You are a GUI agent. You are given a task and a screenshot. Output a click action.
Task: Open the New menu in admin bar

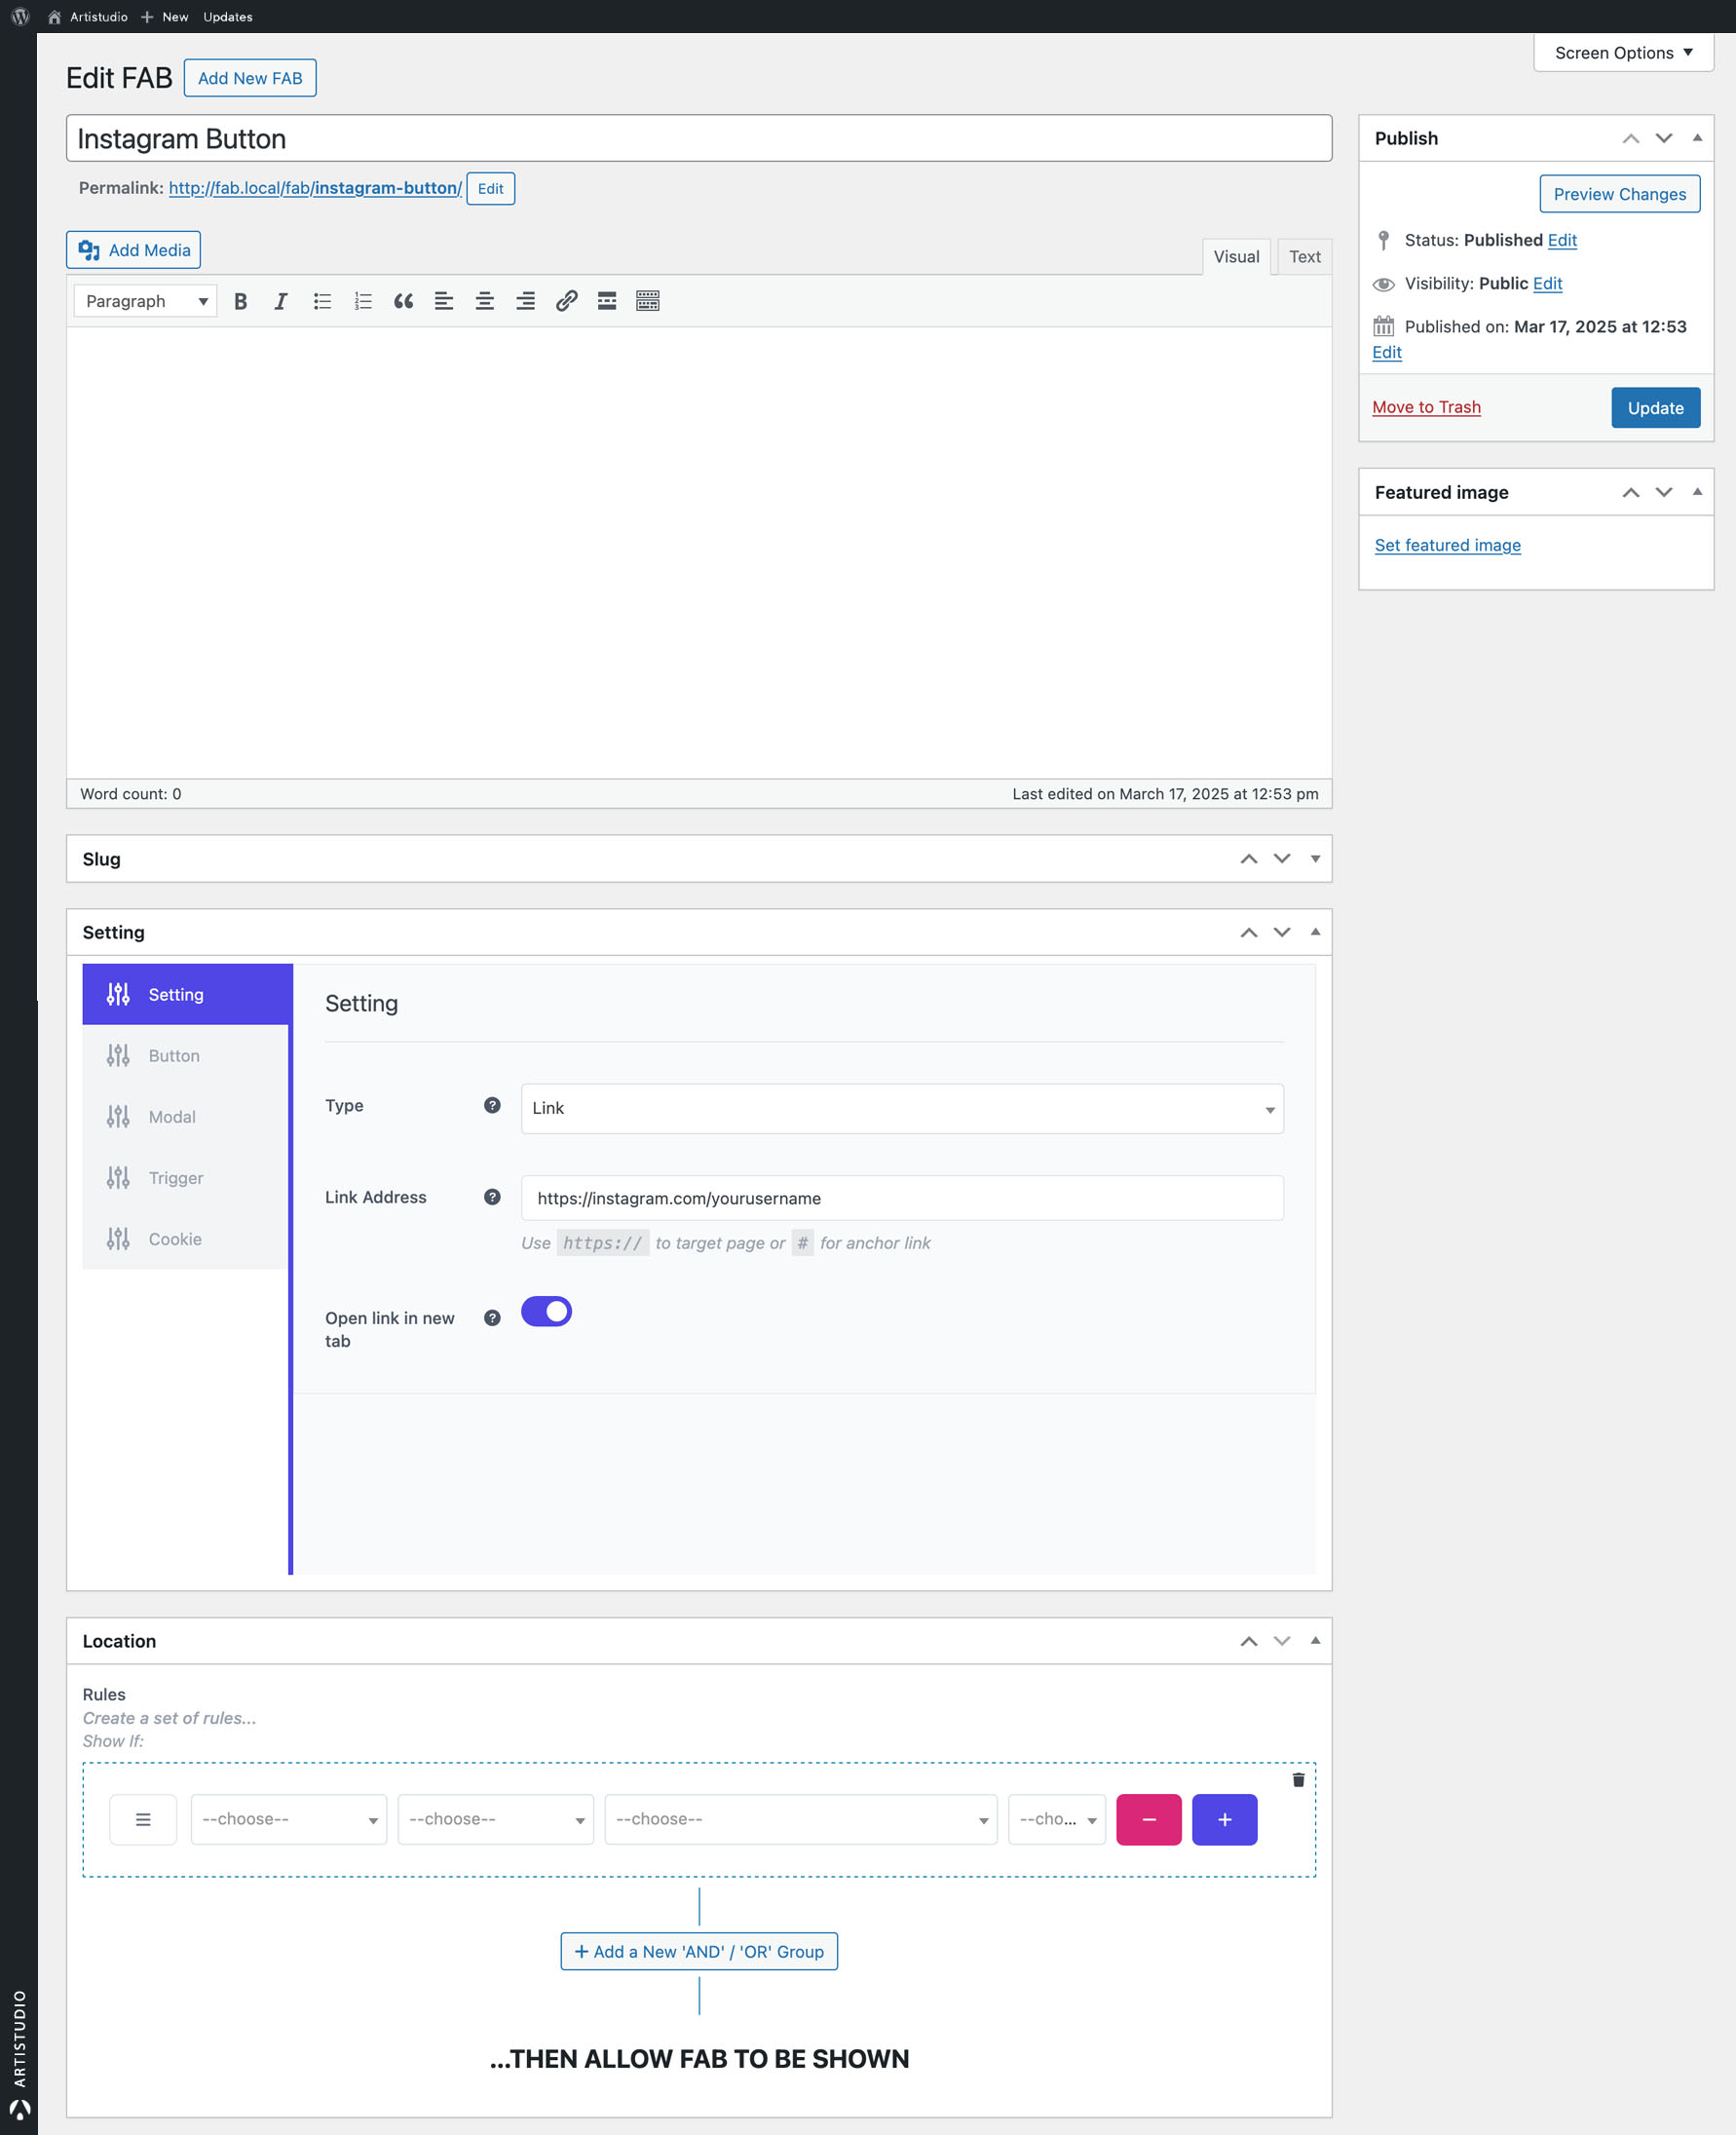tap(165, 16)
